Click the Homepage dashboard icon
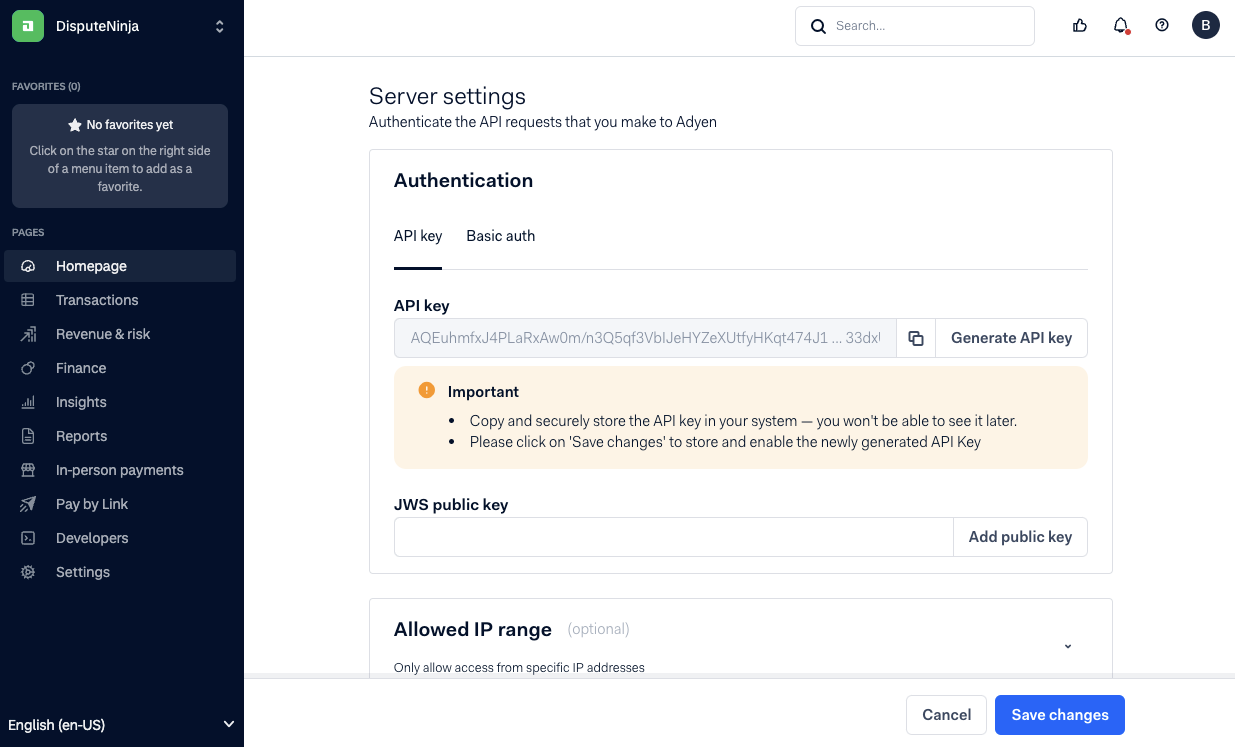This screenshot has height=747, width=1235. coord(28,266)
